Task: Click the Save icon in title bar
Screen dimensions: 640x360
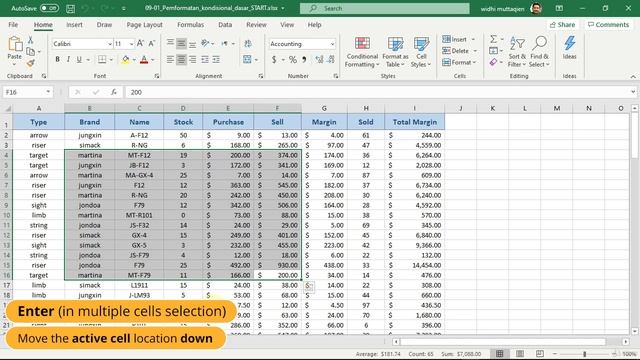Action: [70, 8]
